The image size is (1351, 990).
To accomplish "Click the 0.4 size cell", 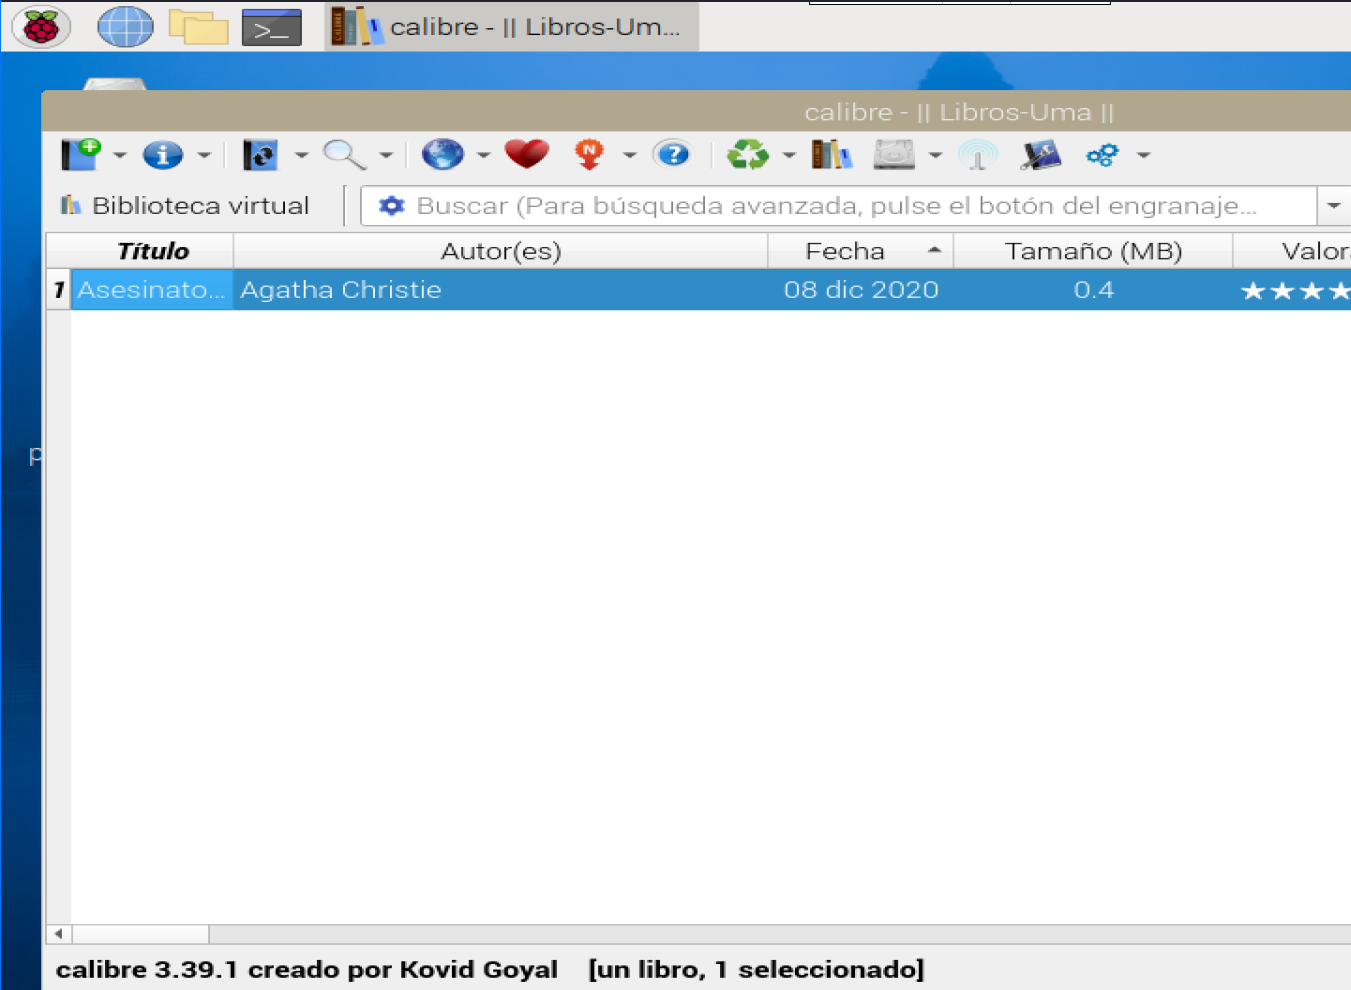I will [1093, 290].
